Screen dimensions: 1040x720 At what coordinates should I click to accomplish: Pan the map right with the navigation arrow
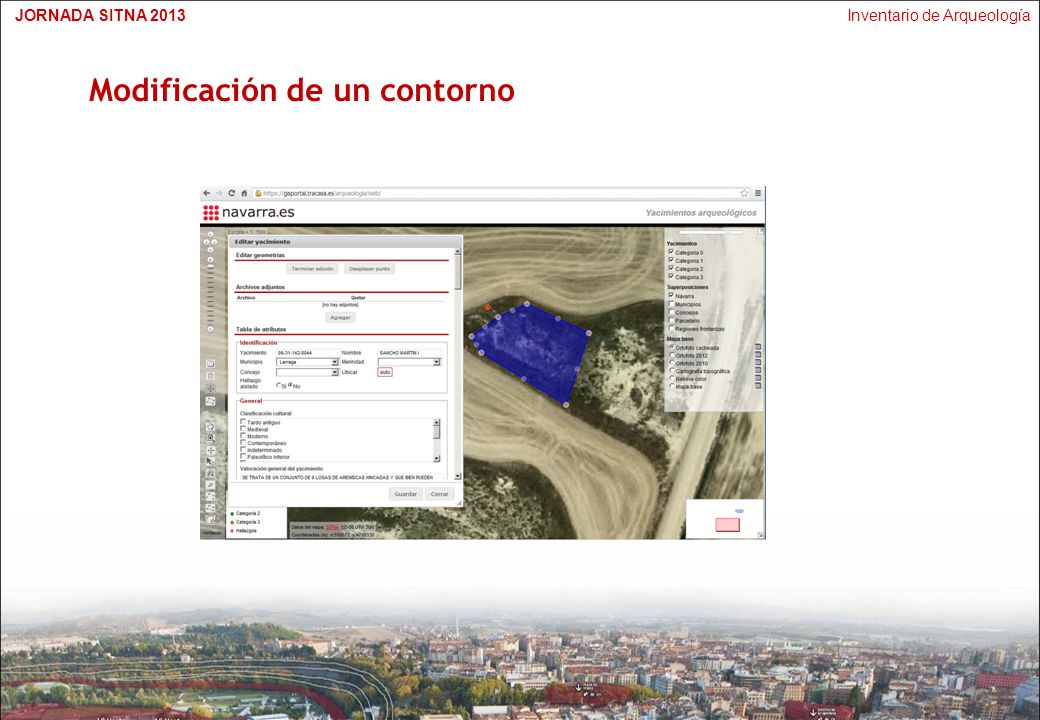(x=215, y=242)
